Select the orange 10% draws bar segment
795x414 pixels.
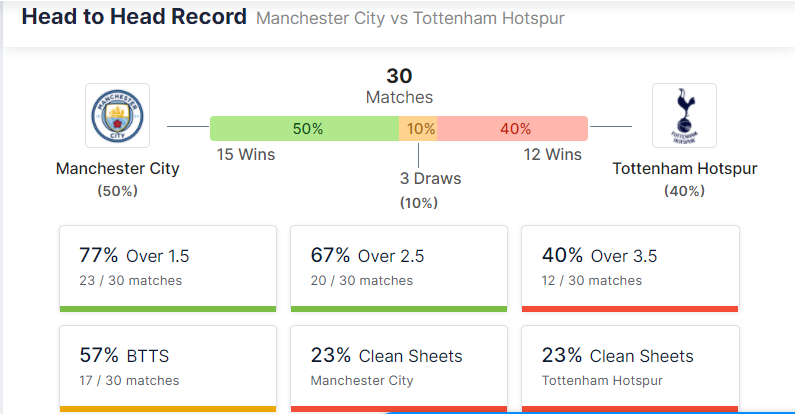[x=419, y=128]
